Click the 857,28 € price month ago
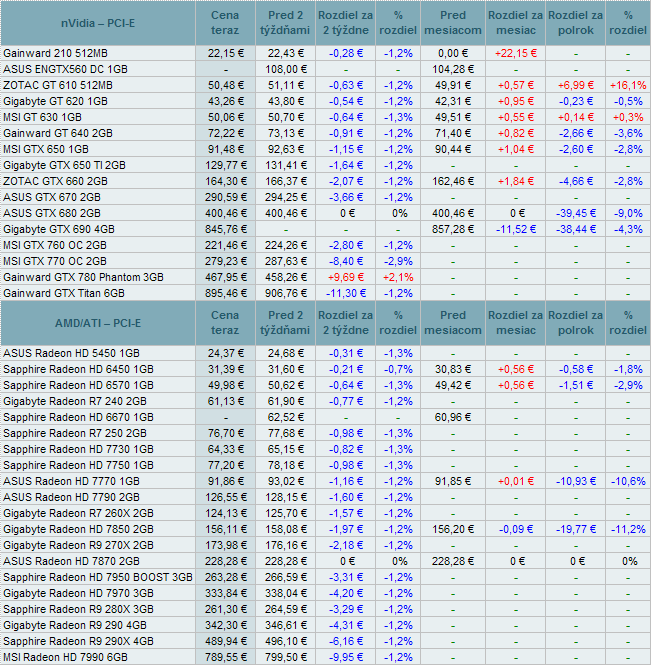651x665 pixels. coord(453,229)
